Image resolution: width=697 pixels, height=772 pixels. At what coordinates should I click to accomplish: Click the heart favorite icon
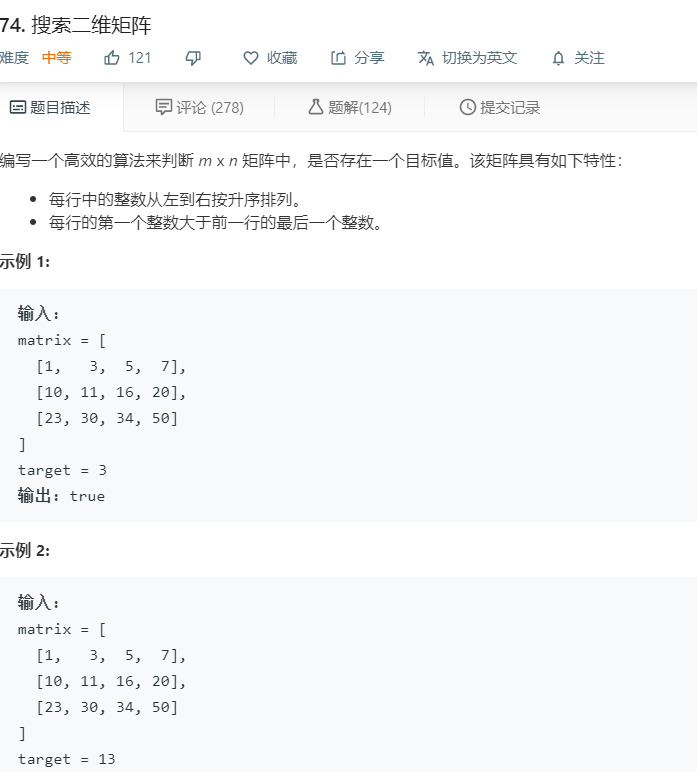click(x=251, y=58)
